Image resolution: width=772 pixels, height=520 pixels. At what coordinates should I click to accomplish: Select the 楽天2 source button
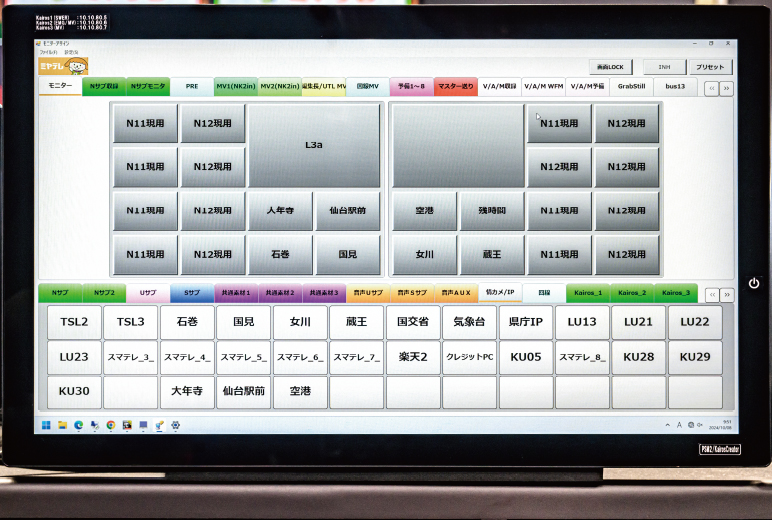[413, 357]
